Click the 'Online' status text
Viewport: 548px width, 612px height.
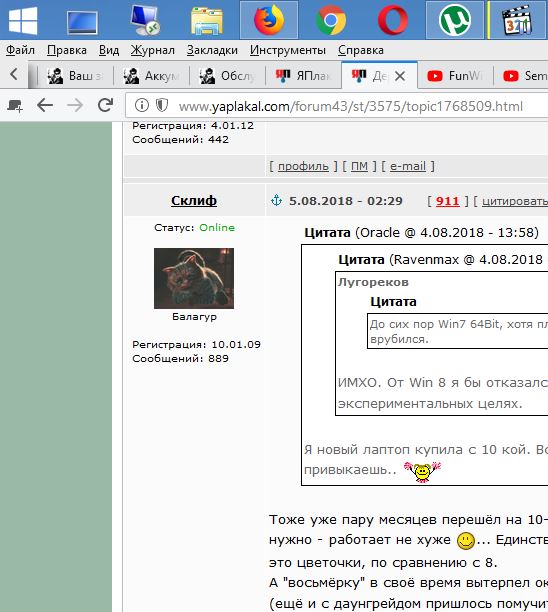217,228
